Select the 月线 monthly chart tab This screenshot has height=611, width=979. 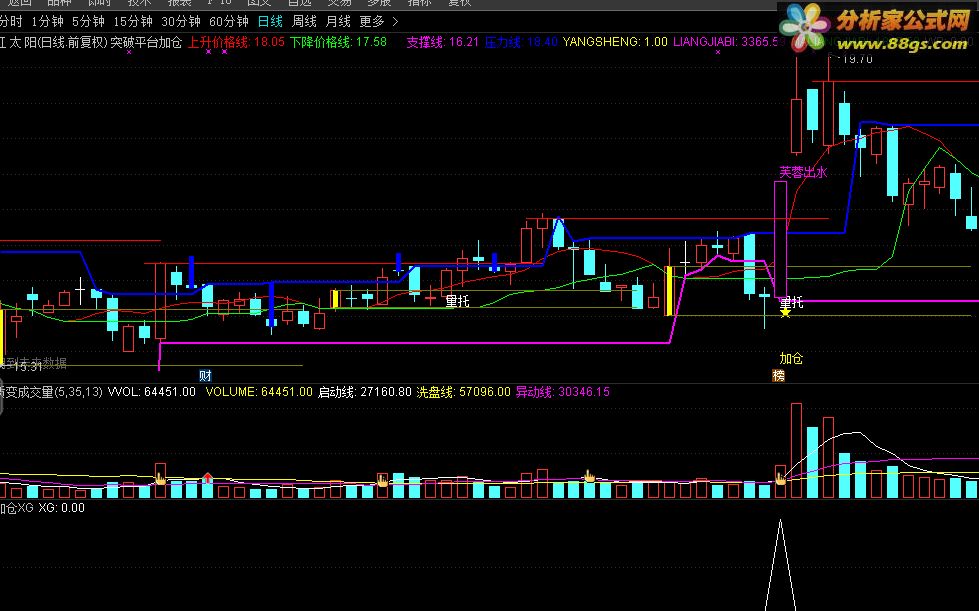[x=338, y=22]
